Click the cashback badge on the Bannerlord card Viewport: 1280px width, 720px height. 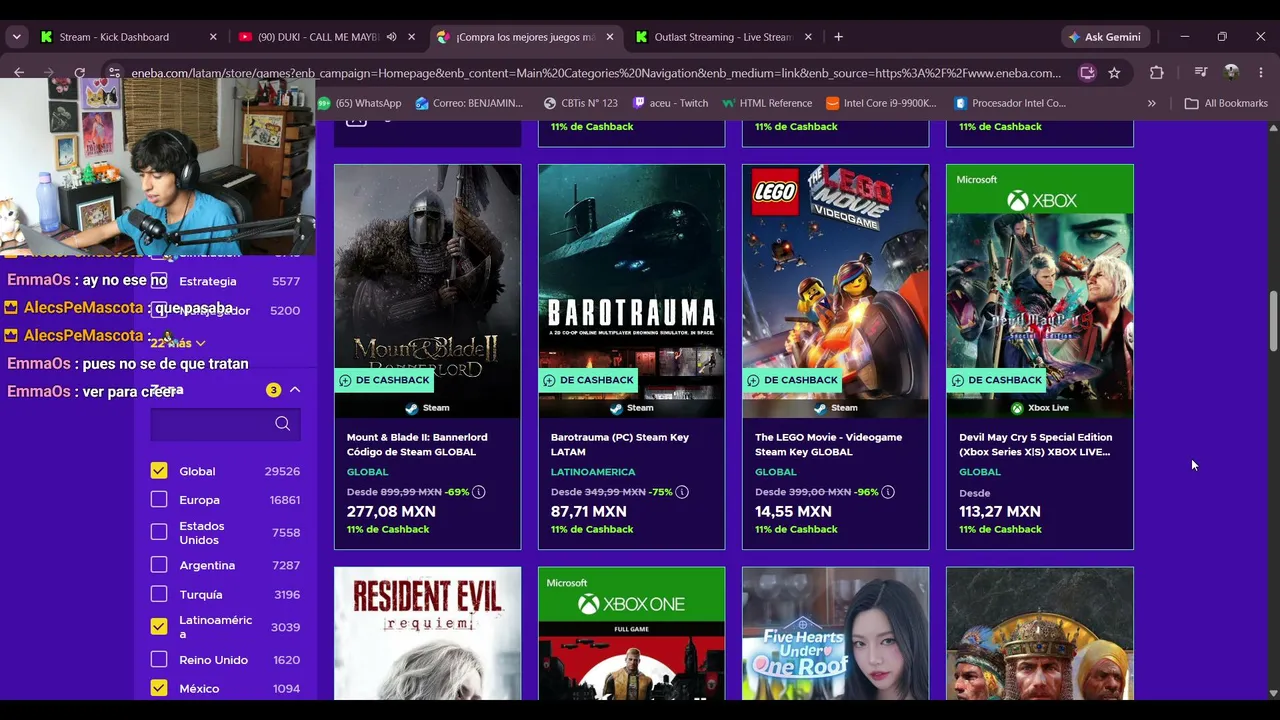click(384, 380)
